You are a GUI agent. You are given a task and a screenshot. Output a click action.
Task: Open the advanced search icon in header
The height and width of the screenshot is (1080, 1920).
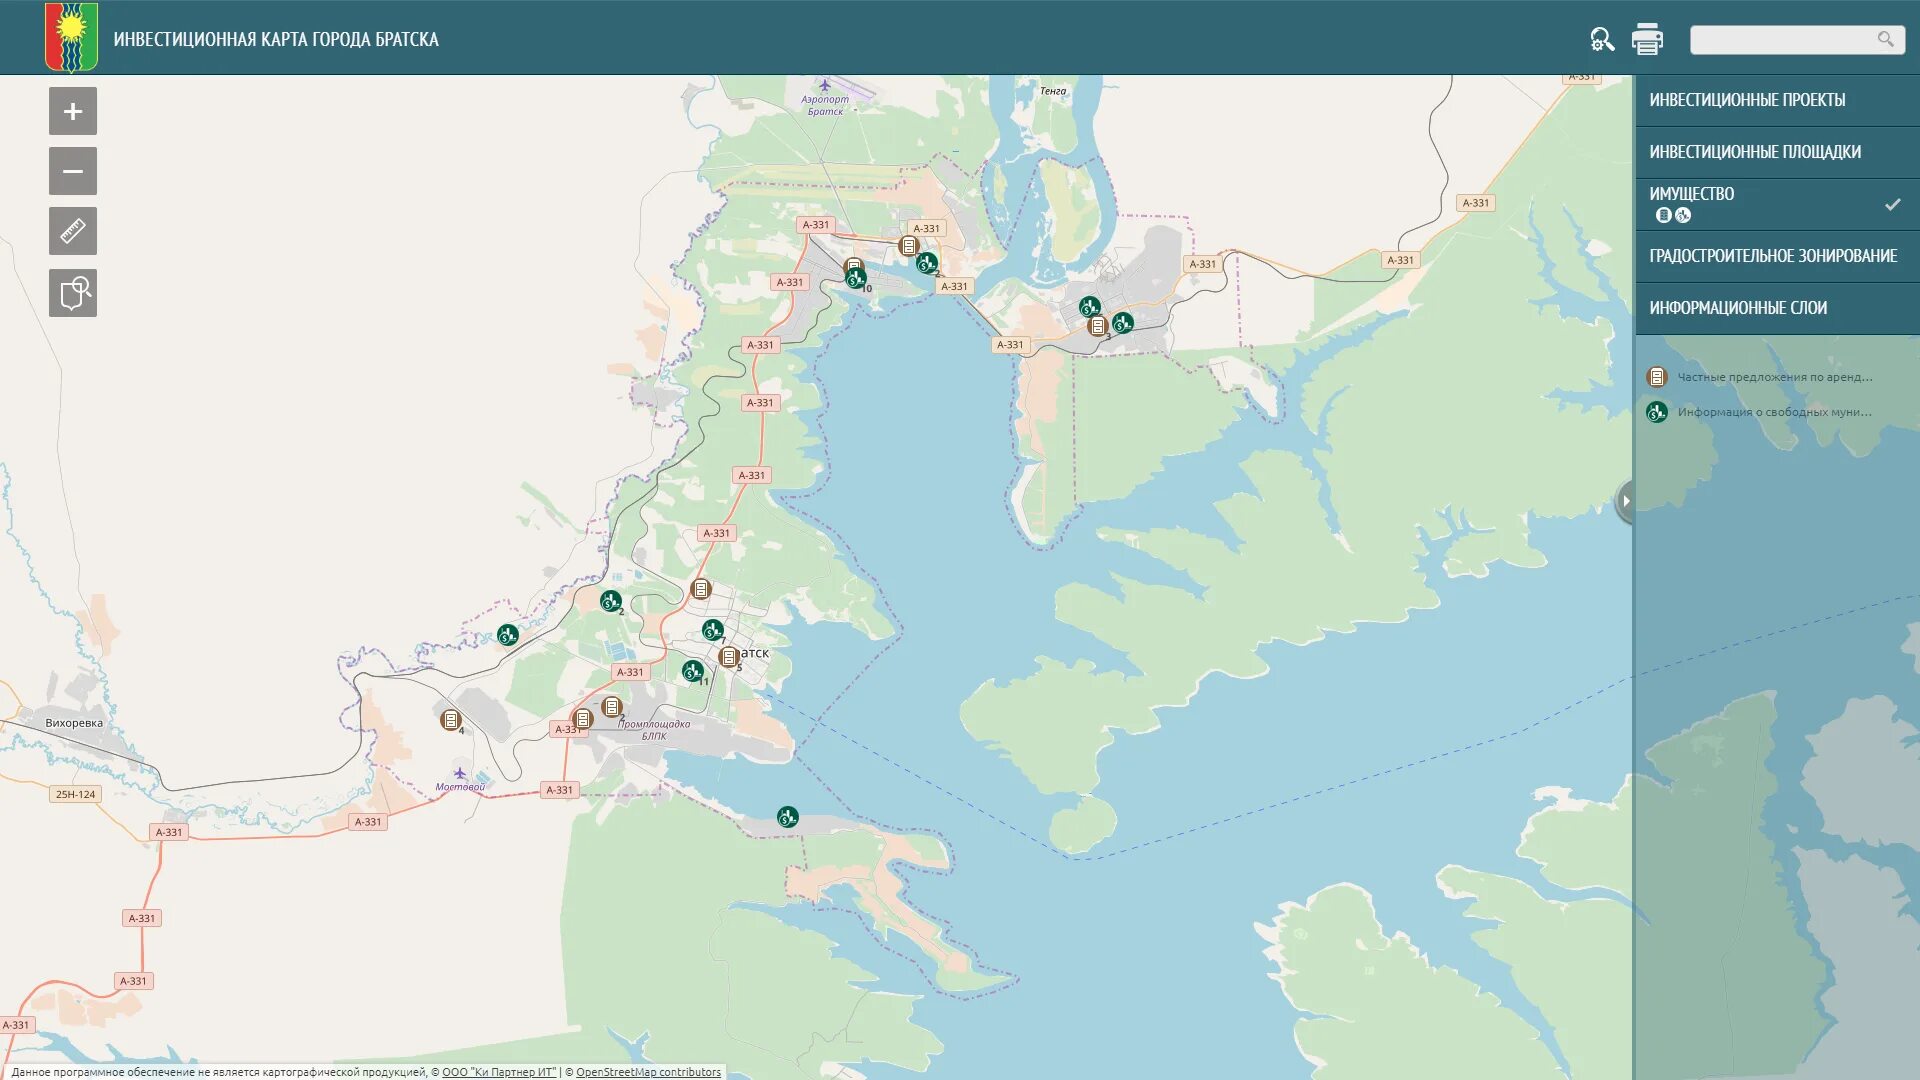[x=1602, y=39]
